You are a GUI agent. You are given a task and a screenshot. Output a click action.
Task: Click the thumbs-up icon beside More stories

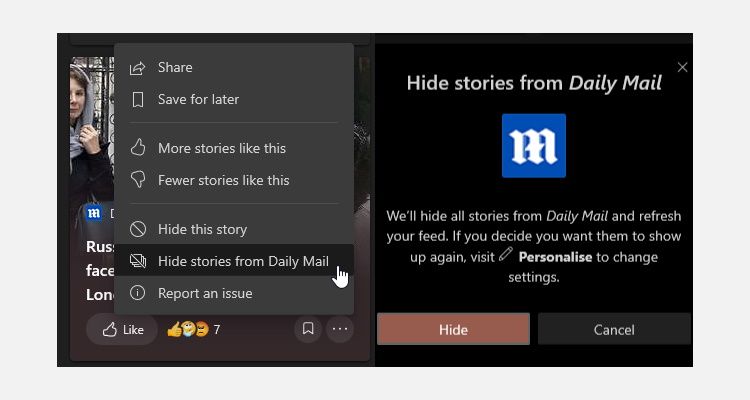tap(138, 147)
